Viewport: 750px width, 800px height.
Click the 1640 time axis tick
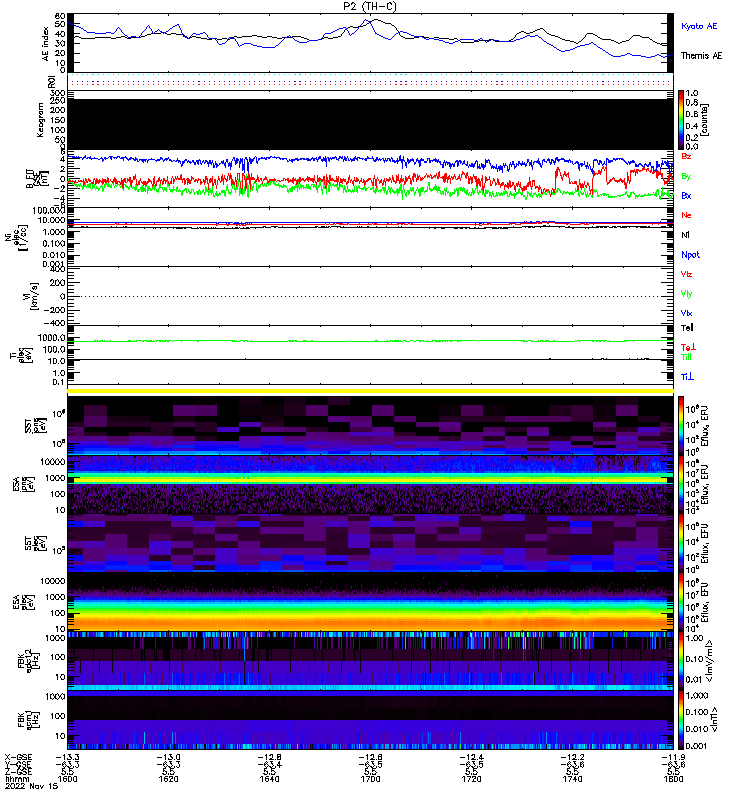click(x=269, y=779)
